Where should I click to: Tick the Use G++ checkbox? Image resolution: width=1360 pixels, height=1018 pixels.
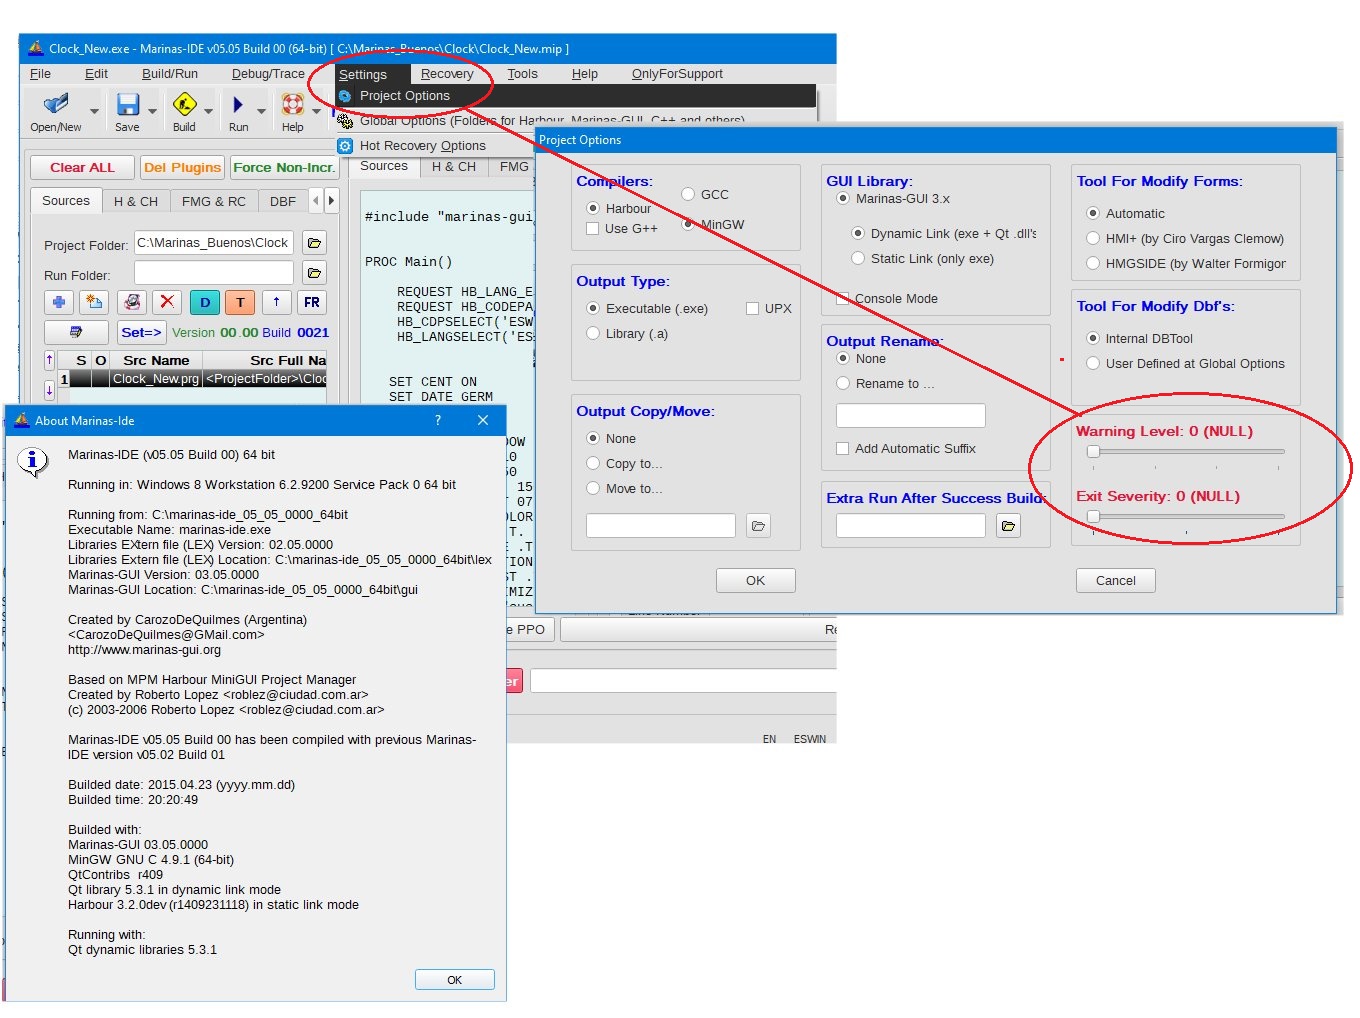(593, 228)
